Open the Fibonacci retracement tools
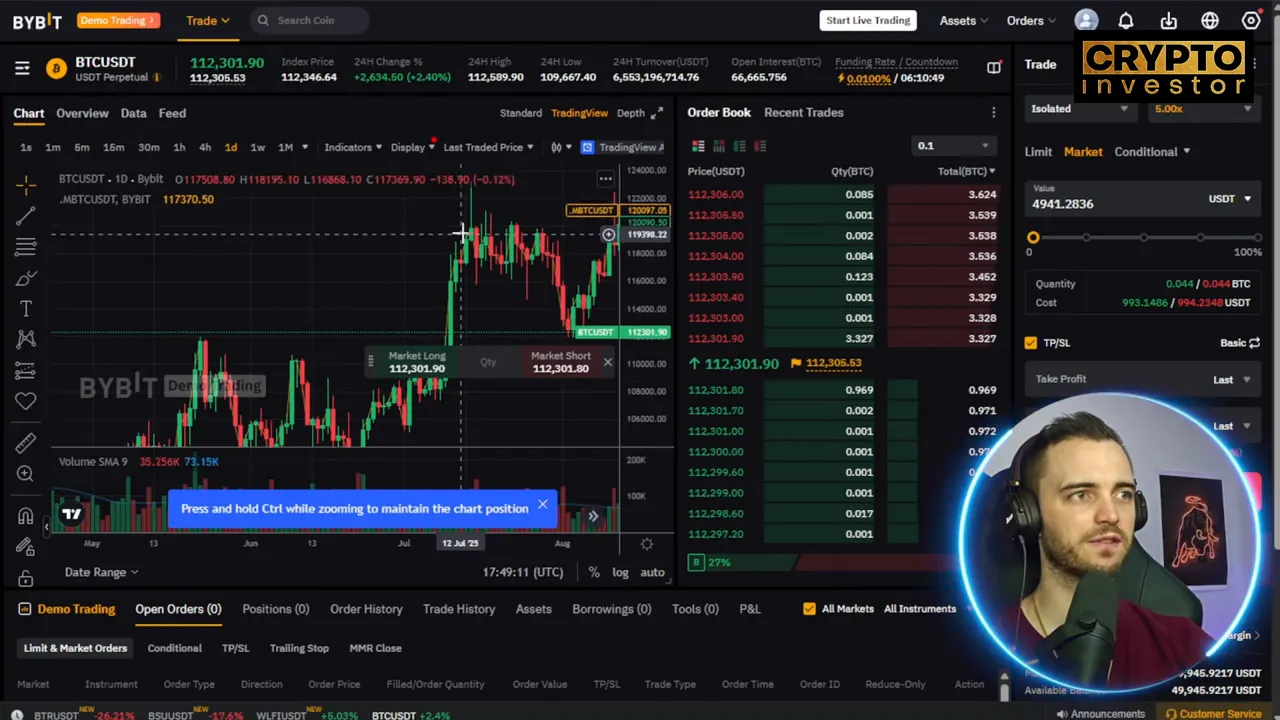The height and width of the screenshot is (720, 1280). coord(26,246)
